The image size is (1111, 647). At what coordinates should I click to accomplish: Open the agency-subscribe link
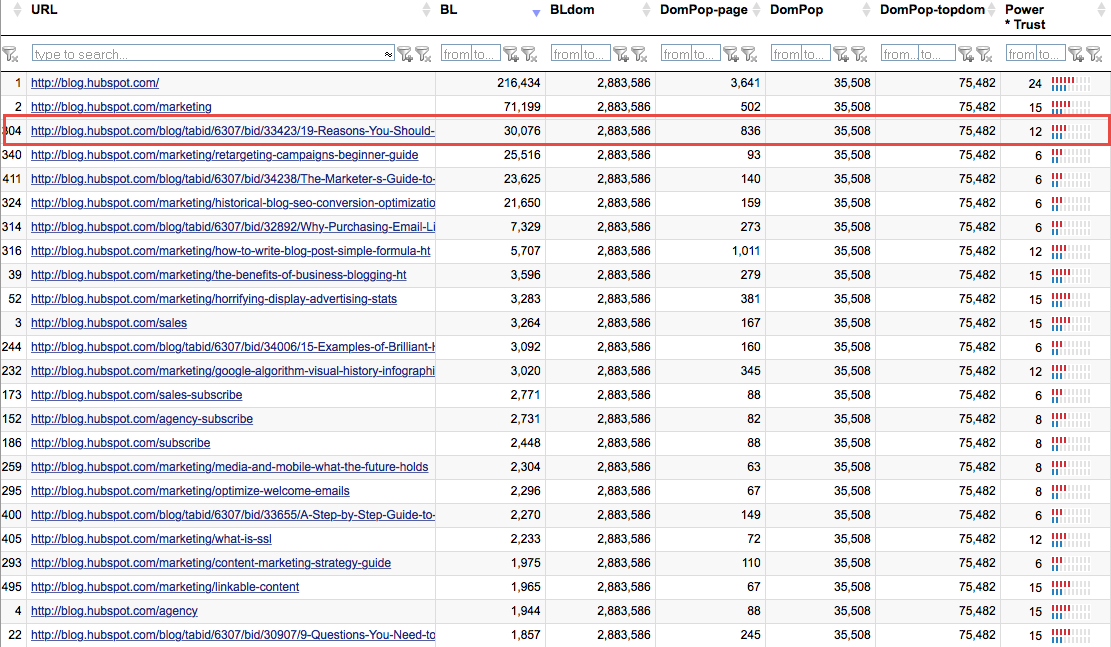(x=142, y=420)
